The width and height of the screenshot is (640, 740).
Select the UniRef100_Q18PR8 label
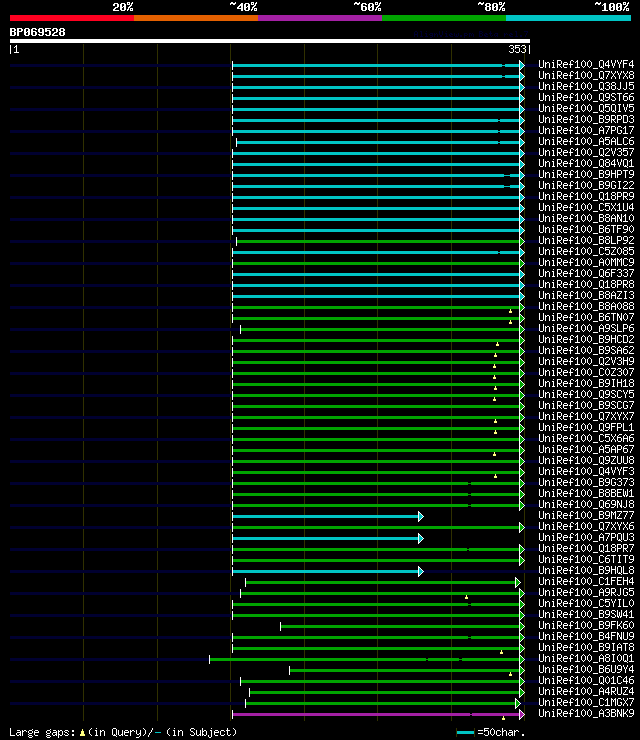coord(586,284)
